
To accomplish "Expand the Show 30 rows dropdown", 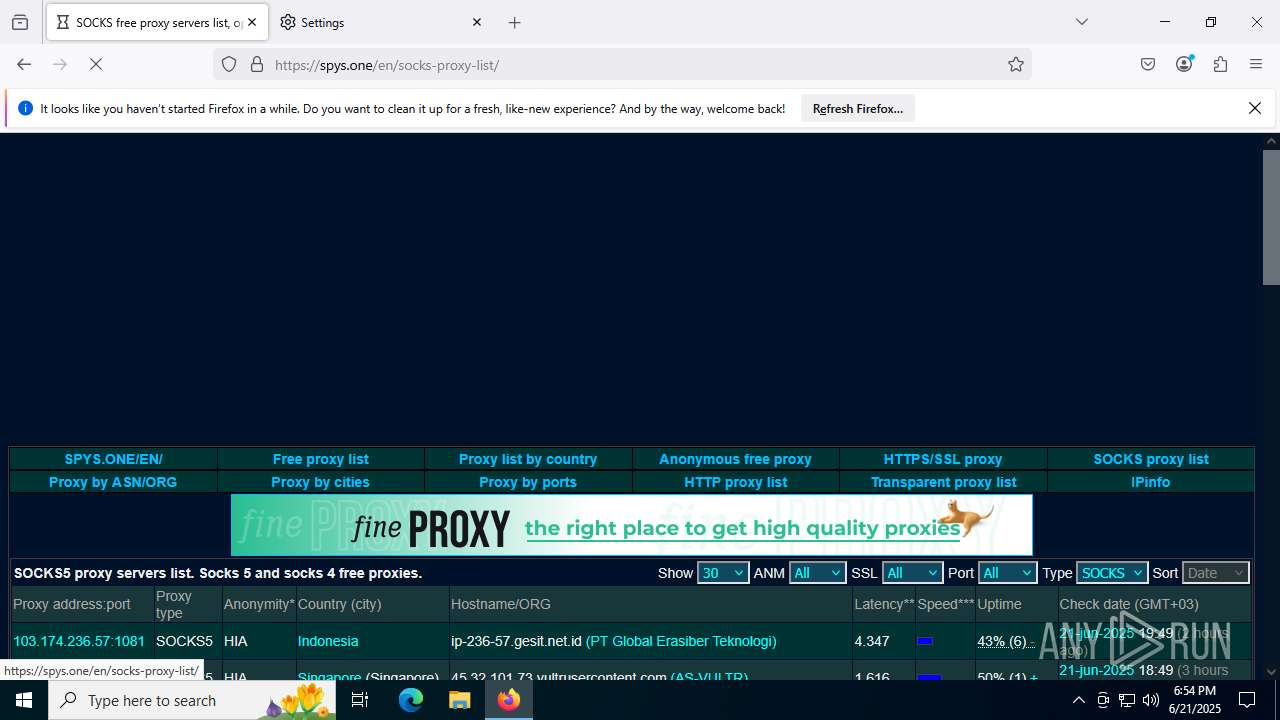I will 723,573.
